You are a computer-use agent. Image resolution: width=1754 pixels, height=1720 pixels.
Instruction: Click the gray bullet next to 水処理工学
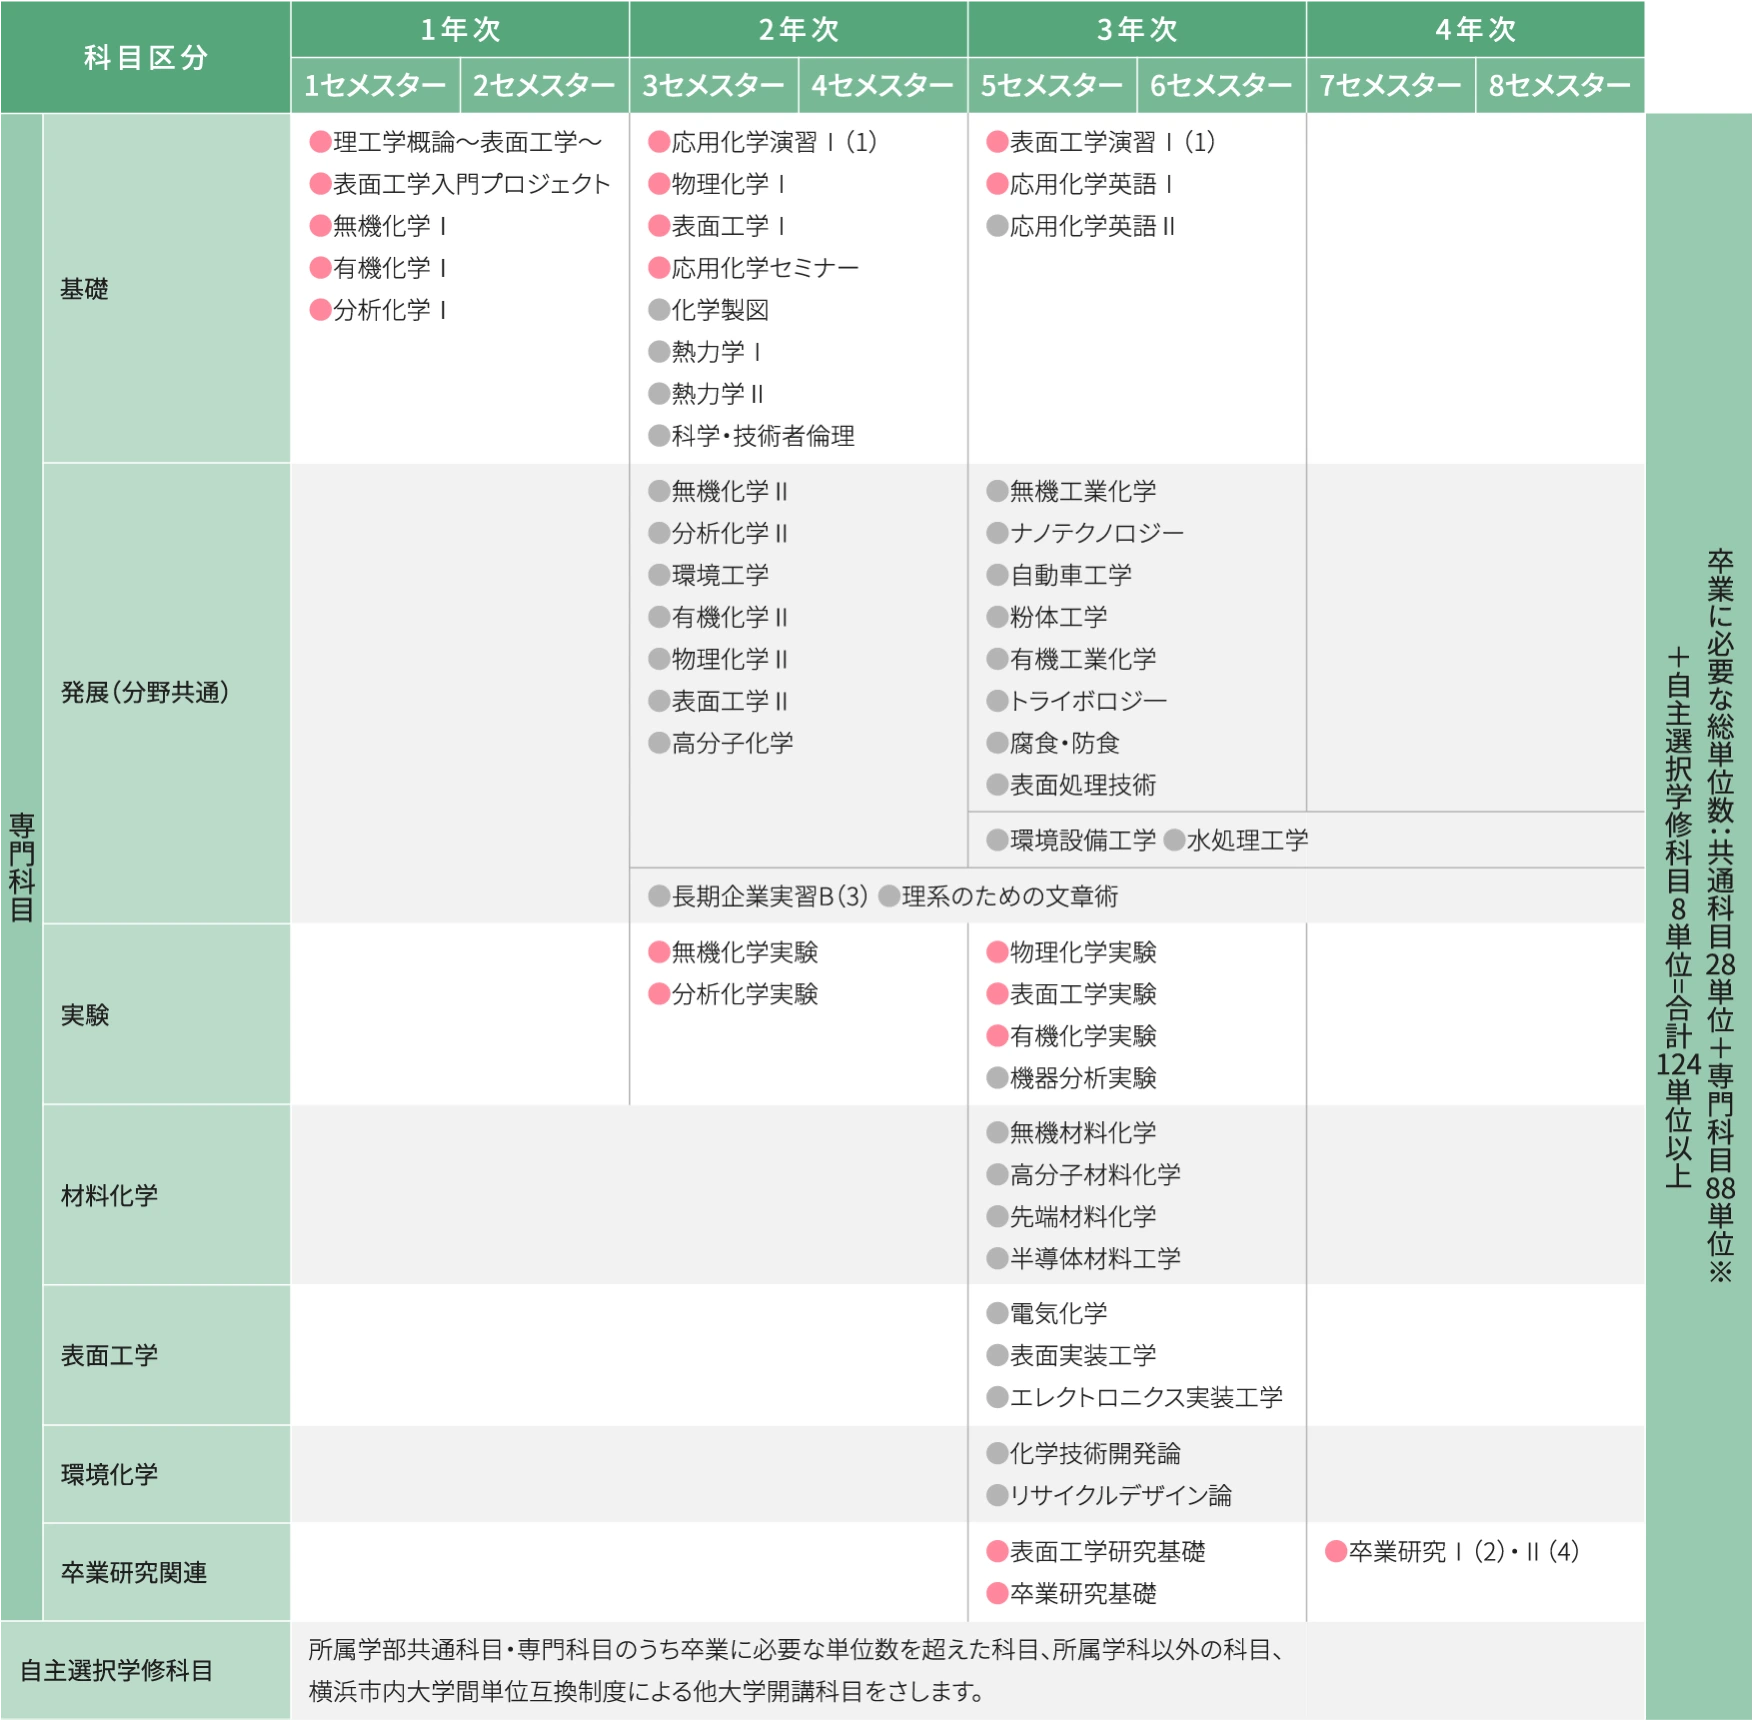[1174, 840]
